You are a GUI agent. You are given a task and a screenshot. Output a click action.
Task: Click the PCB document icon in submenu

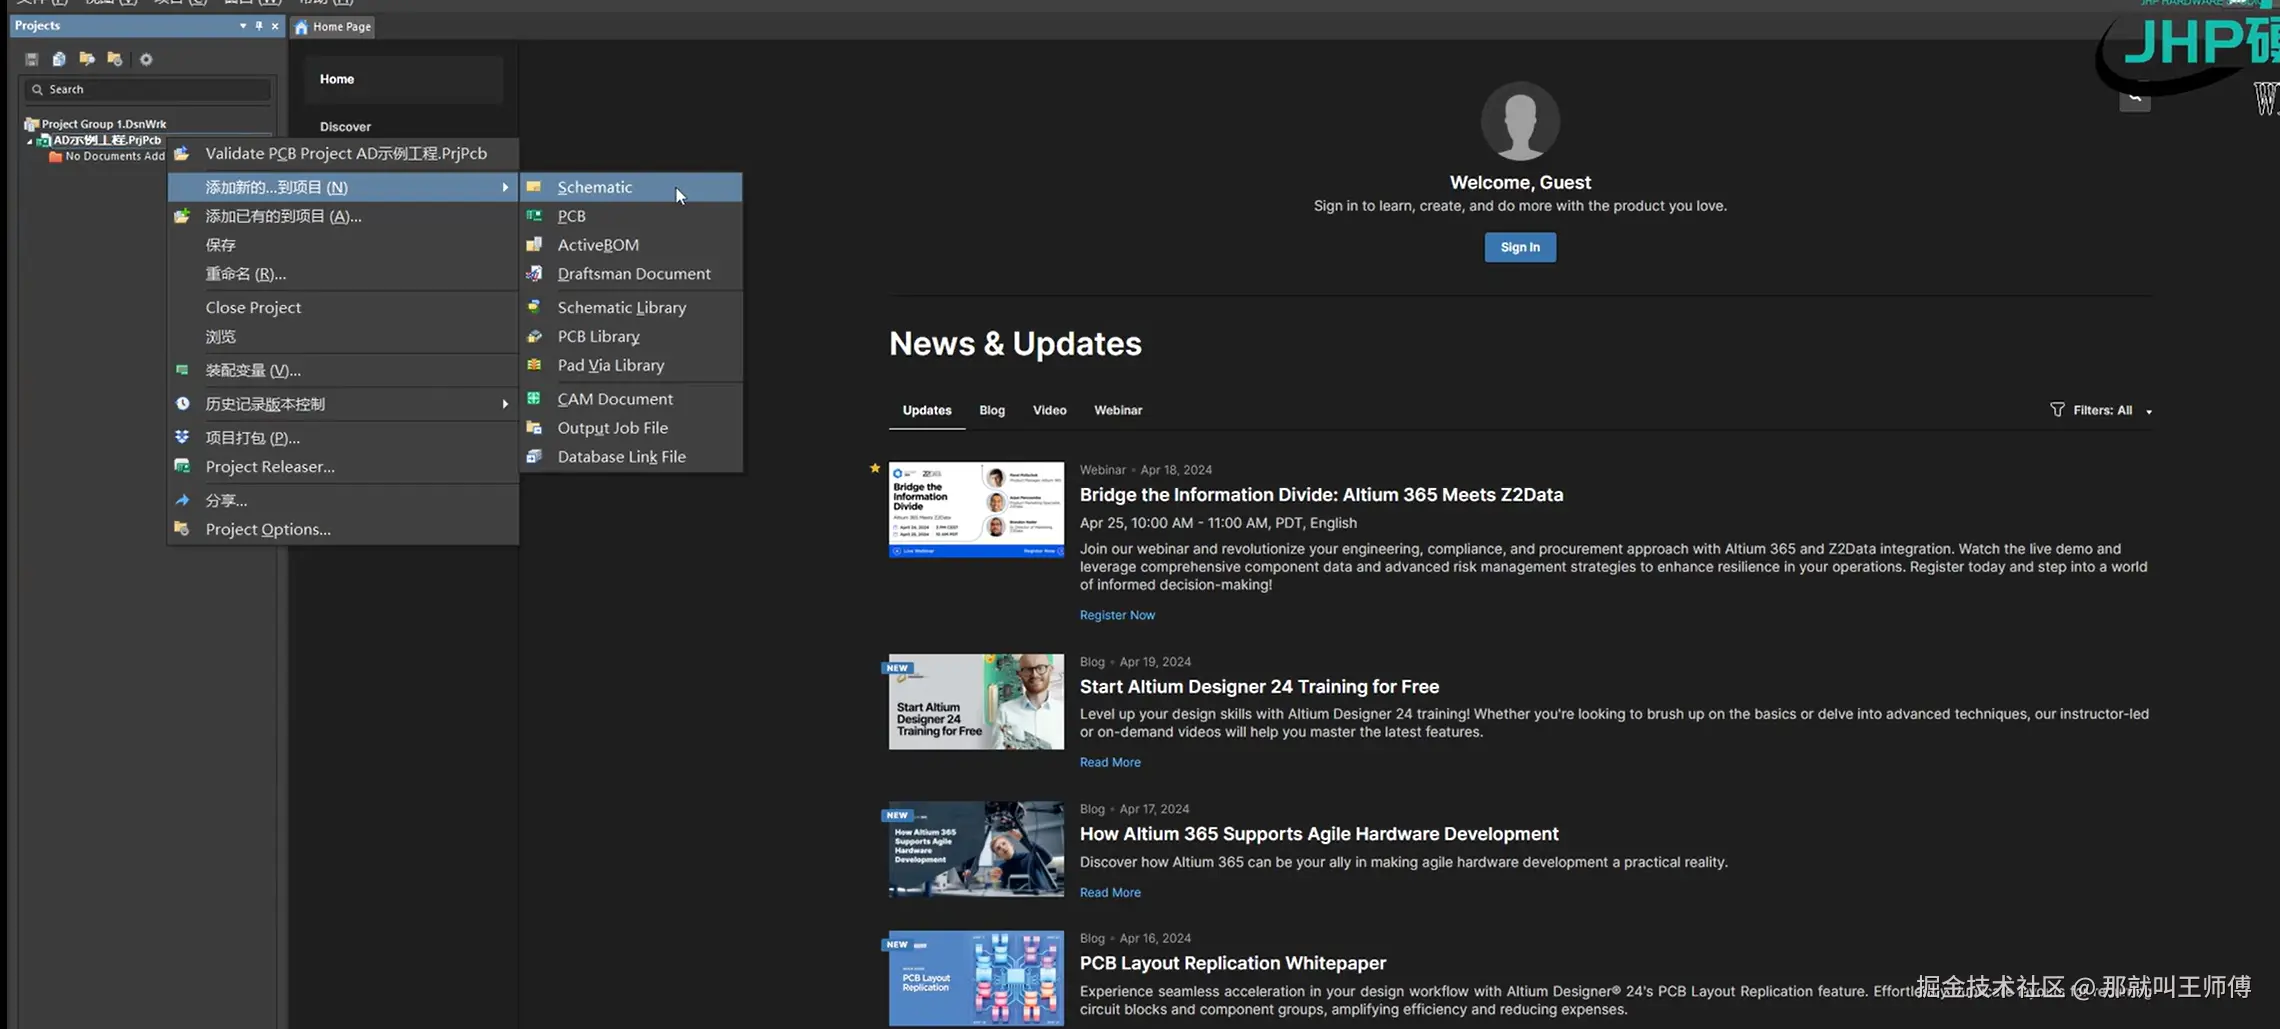(535, 216)
